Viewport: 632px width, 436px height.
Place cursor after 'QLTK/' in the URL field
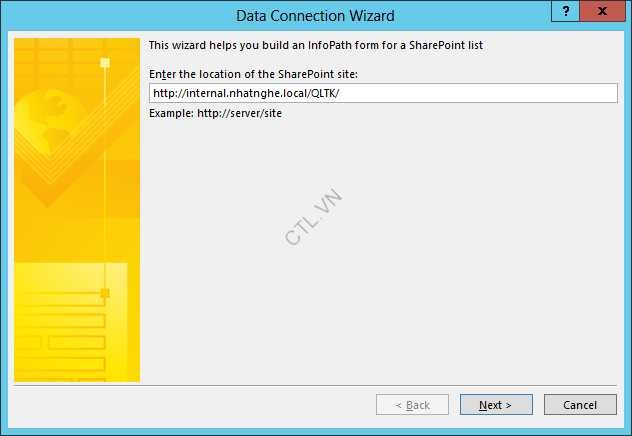340,93
